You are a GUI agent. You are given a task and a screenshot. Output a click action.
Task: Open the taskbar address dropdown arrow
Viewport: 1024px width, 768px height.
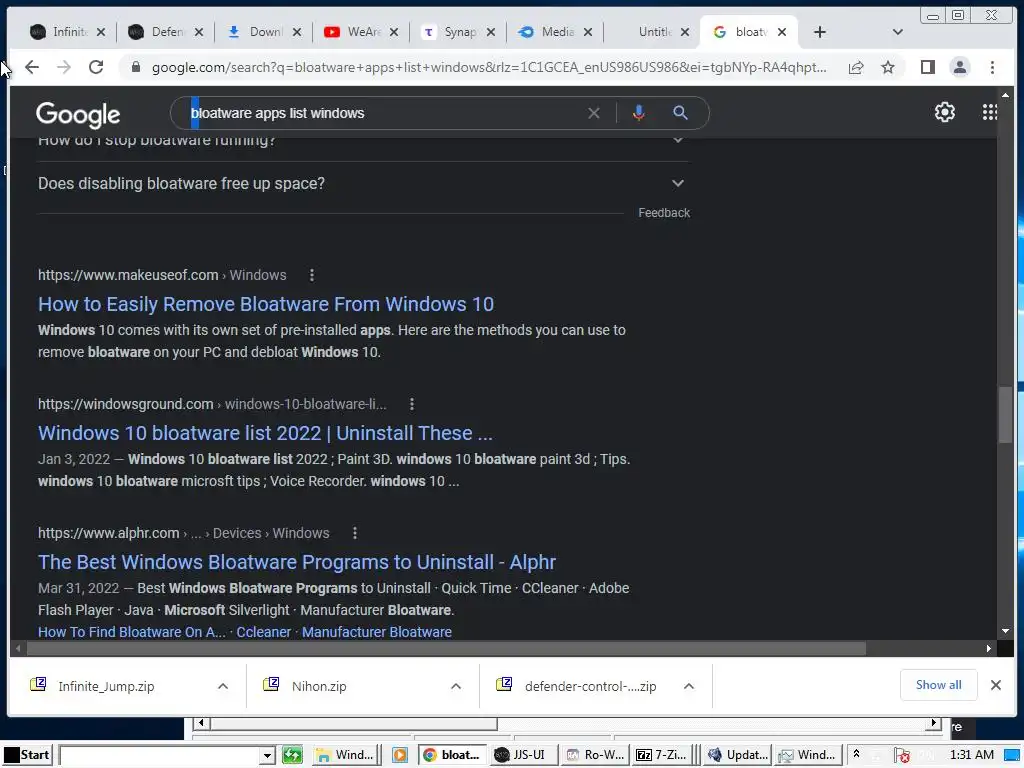click(x=266, y=756)
